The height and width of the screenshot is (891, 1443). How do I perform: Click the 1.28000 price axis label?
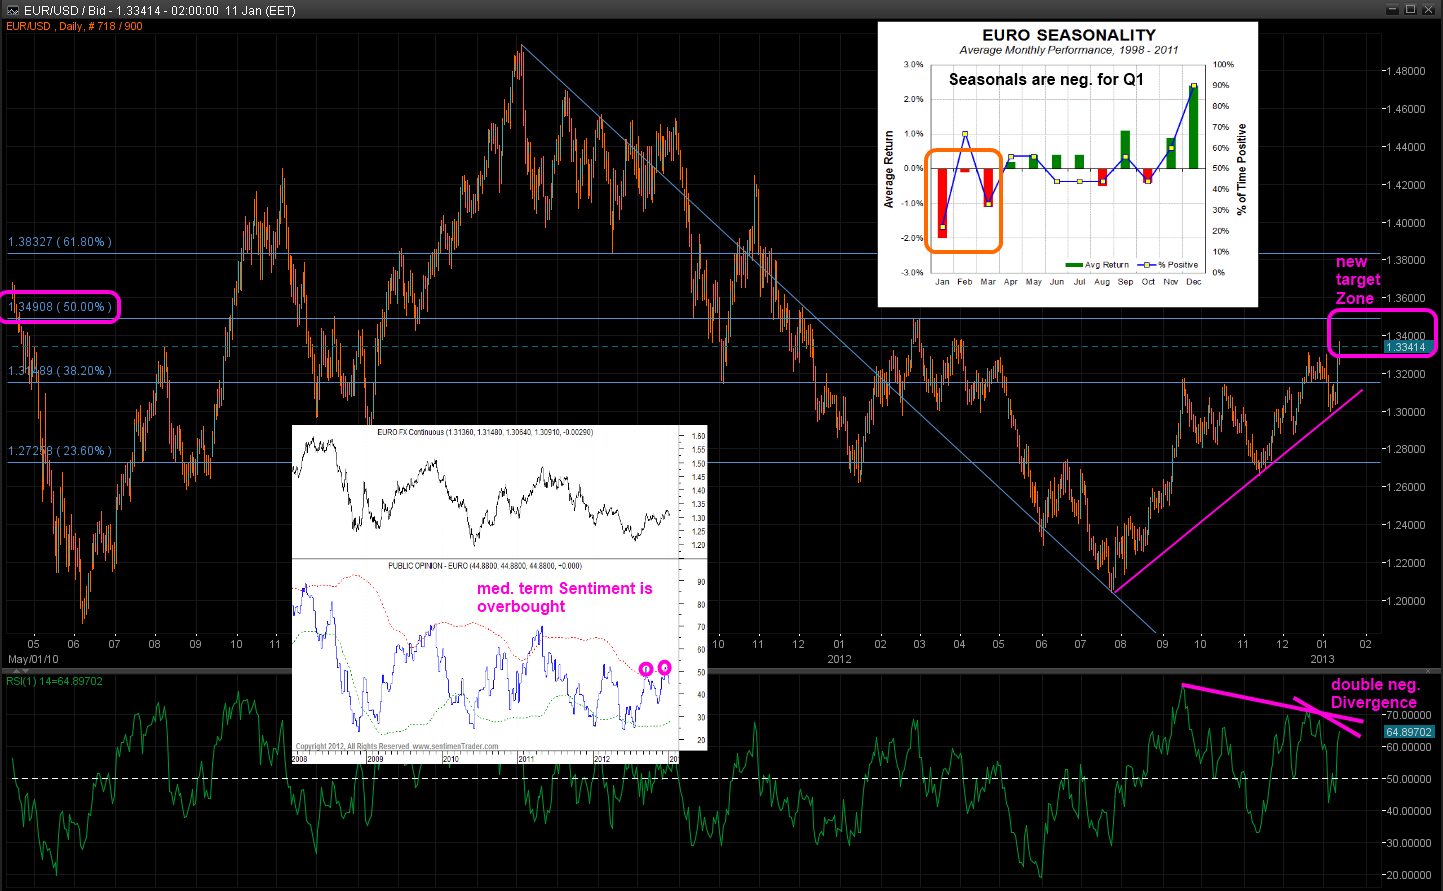click(x=1405, y=450)
